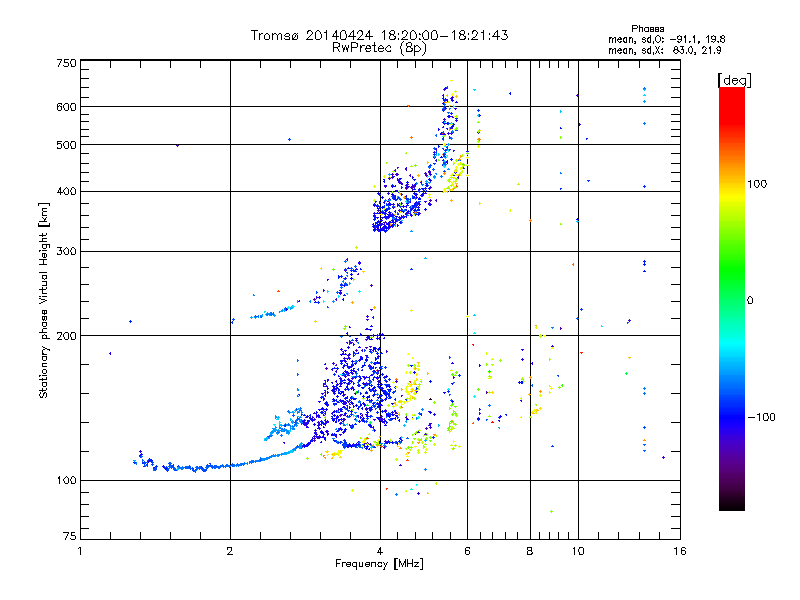Image resolution: width=800 pixels, height=600 pixels.
Task: Click the 'Phases' header text
Action: [x=647, y=29]
